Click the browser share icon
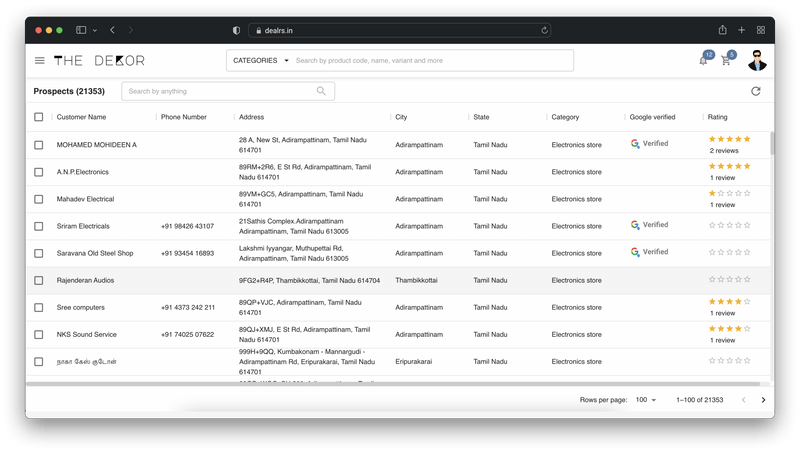 pyautogui.click(x=722, y=30)
